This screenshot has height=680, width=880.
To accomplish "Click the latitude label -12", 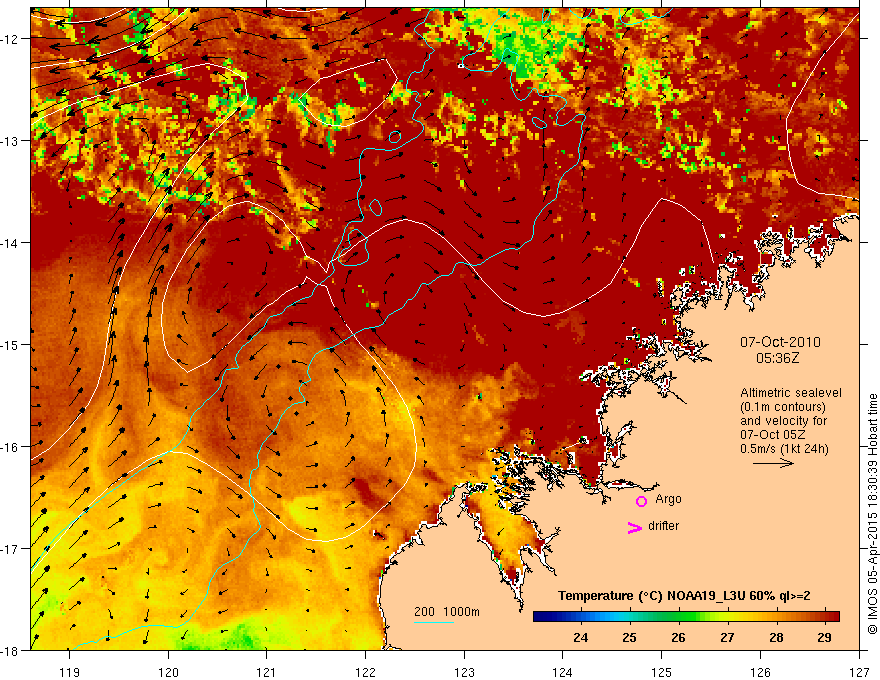I will point(11,39).
